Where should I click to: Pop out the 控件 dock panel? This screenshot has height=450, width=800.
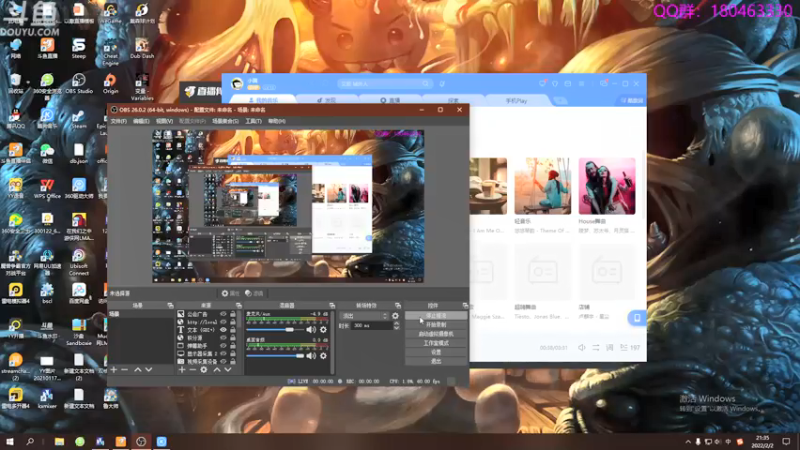click(x=465, y=305)
